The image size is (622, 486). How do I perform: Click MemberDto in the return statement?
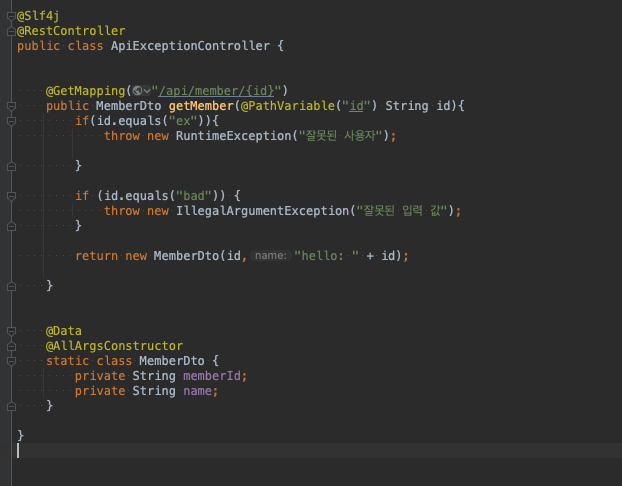tap(186, 256)
